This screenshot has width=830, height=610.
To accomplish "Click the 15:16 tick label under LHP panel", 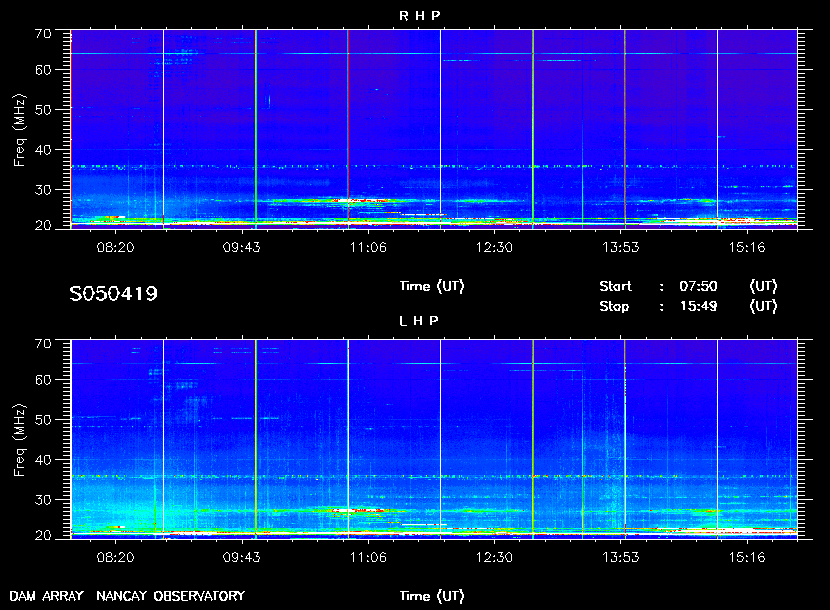I will [x=746, y=558].
